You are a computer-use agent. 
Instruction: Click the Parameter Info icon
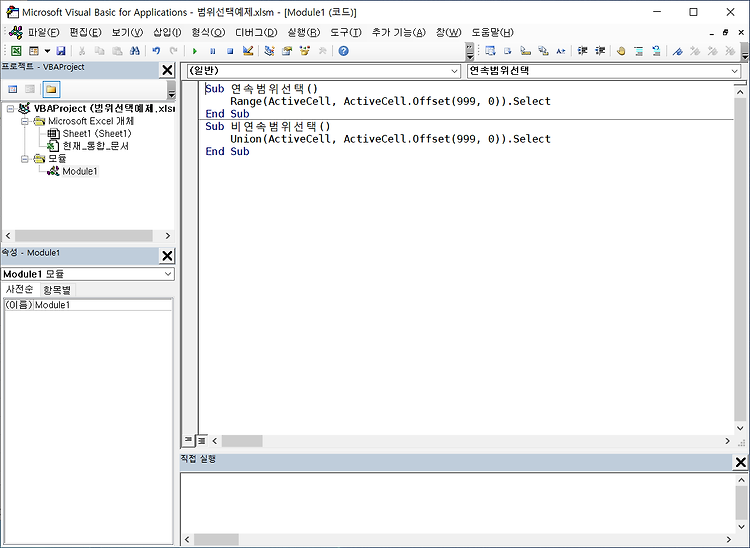543,51
